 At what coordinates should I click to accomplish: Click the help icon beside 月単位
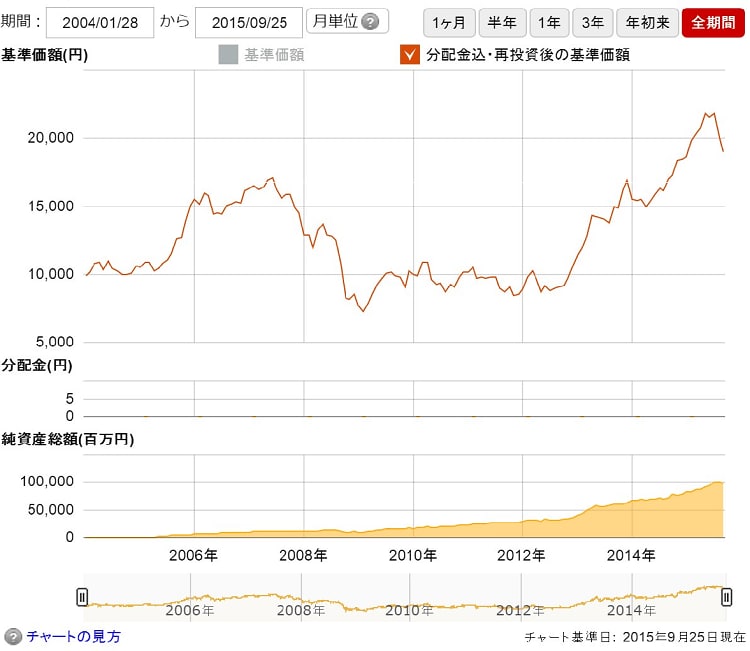pos(371,22)
